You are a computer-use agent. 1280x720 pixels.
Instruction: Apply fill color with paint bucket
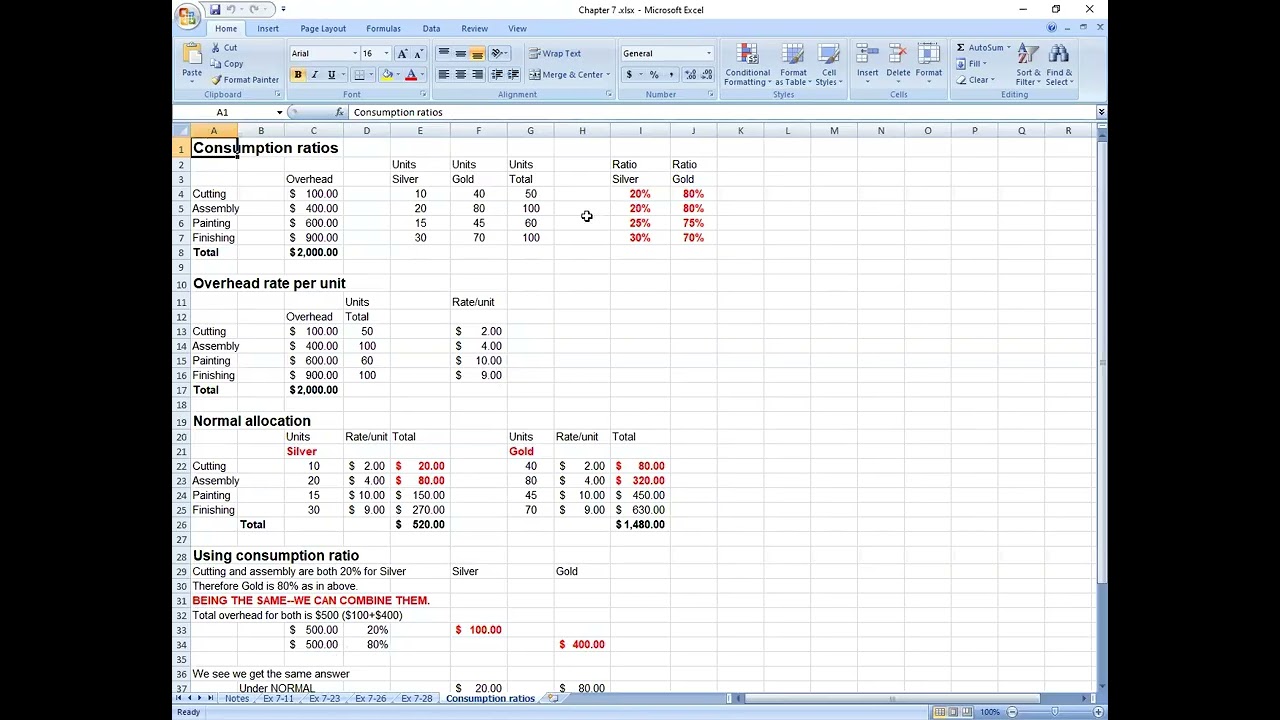pos(387,75)
